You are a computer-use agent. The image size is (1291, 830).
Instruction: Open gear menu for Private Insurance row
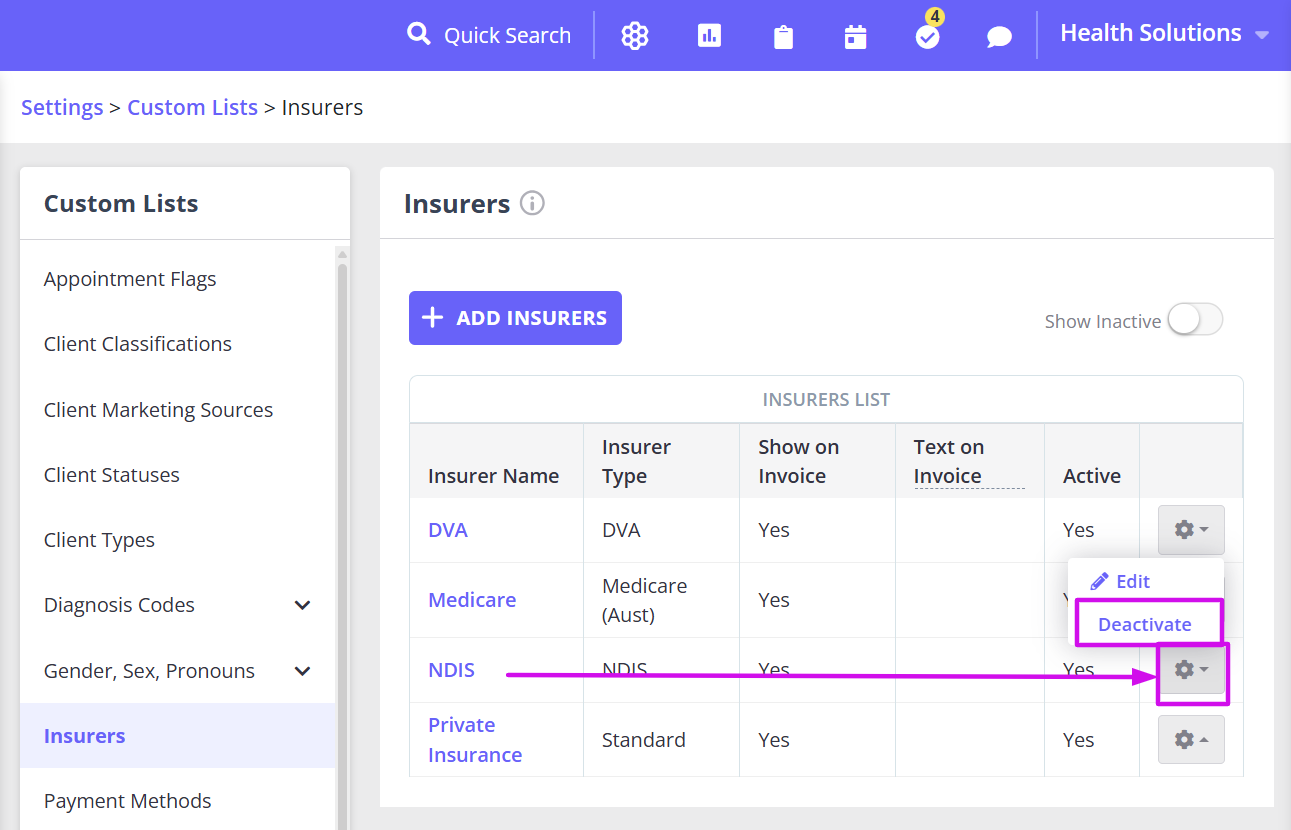(1191, 740)
